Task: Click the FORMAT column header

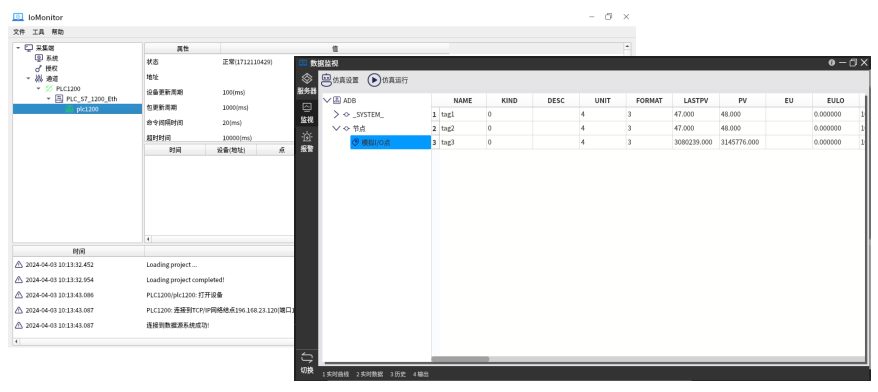Action: click(649, 101)
